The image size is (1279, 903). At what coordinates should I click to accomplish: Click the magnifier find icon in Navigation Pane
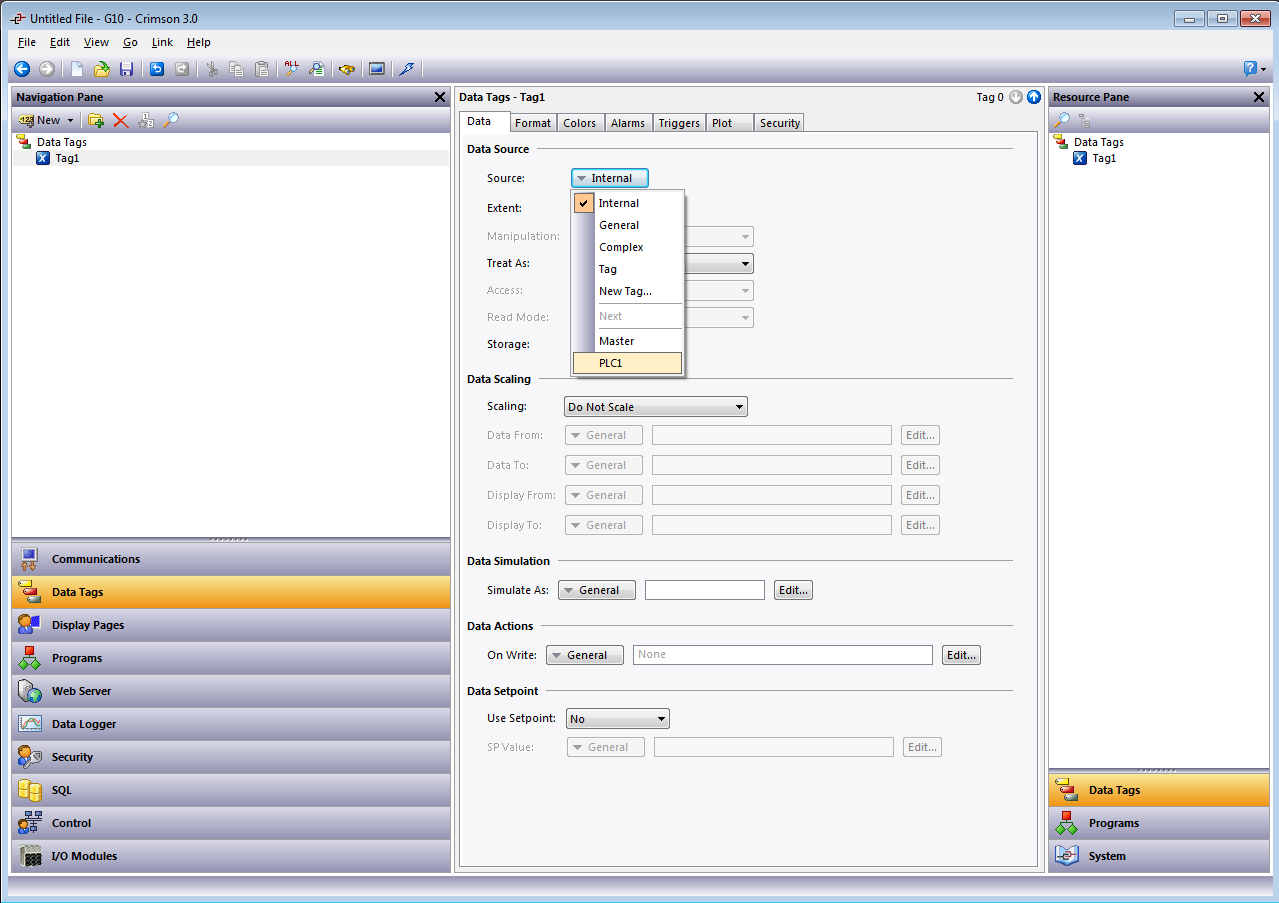[x=171, y=120]
